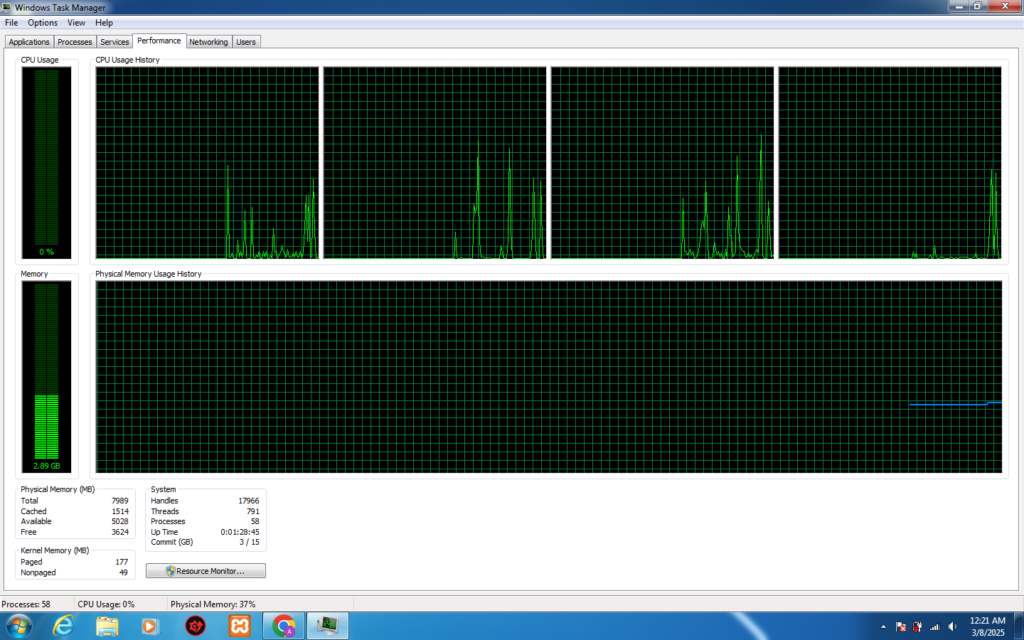Image resolution: width=1024 pixels, height=640 pixels.
Task: Click the Available memory value 5028
Action: [120, 521]
